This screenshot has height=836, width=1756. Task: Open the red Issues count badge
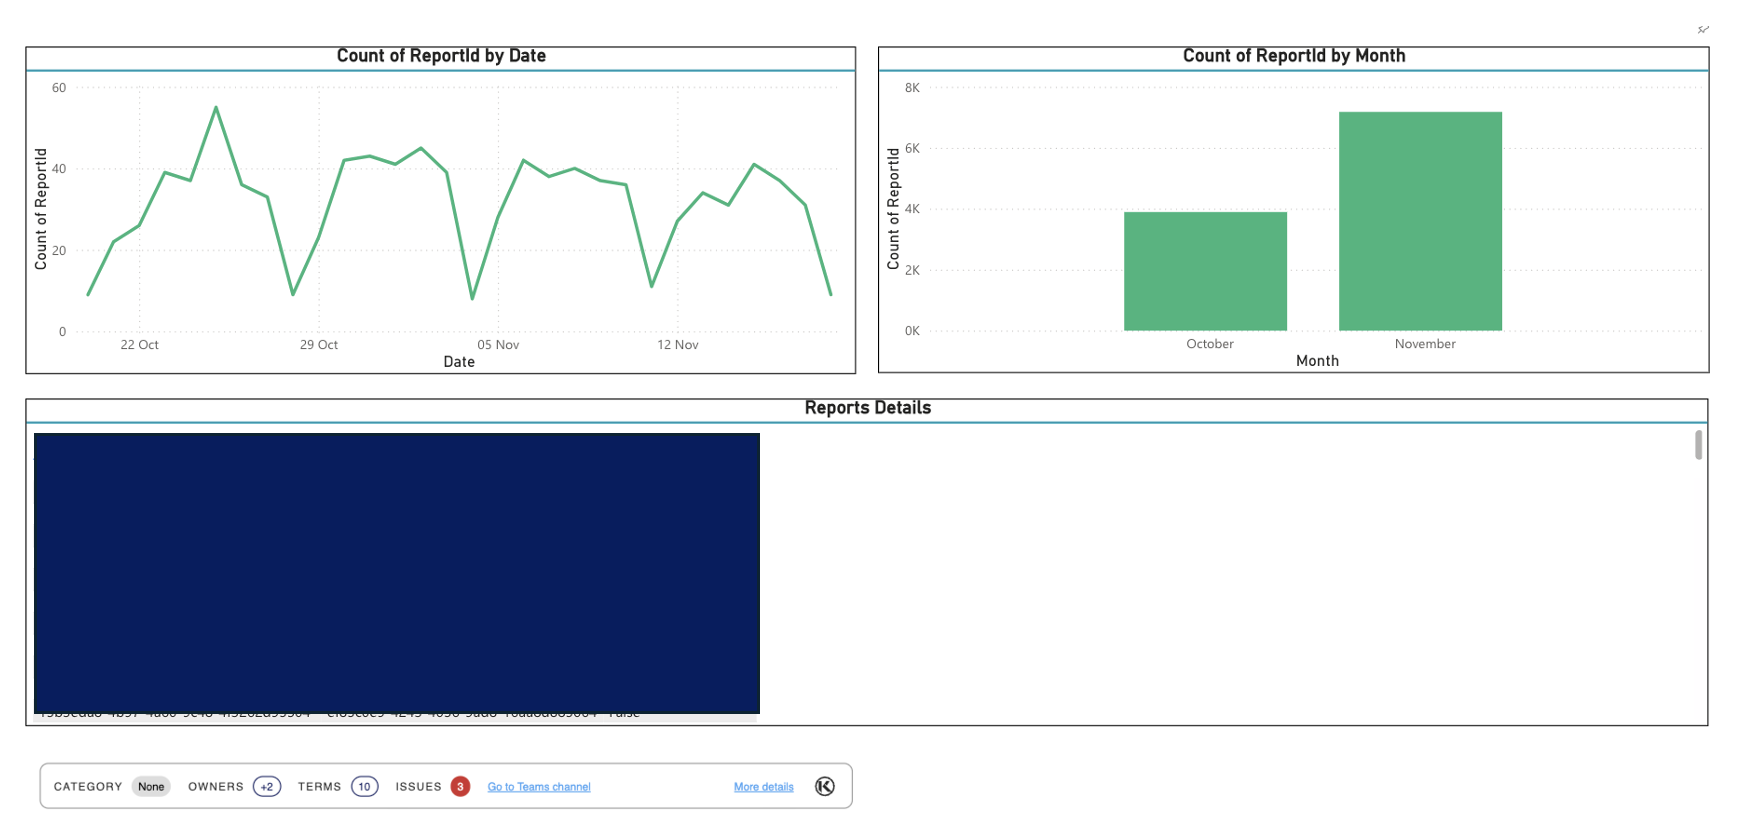click(x=460, y=786)
